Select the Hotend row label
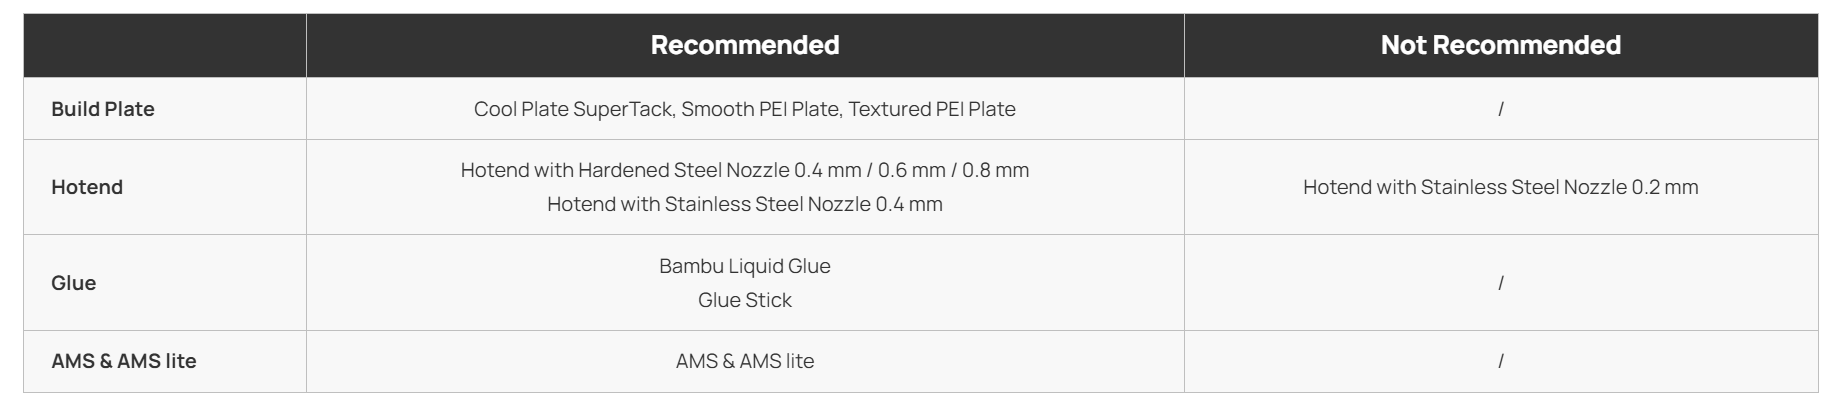 coord(87,187)
